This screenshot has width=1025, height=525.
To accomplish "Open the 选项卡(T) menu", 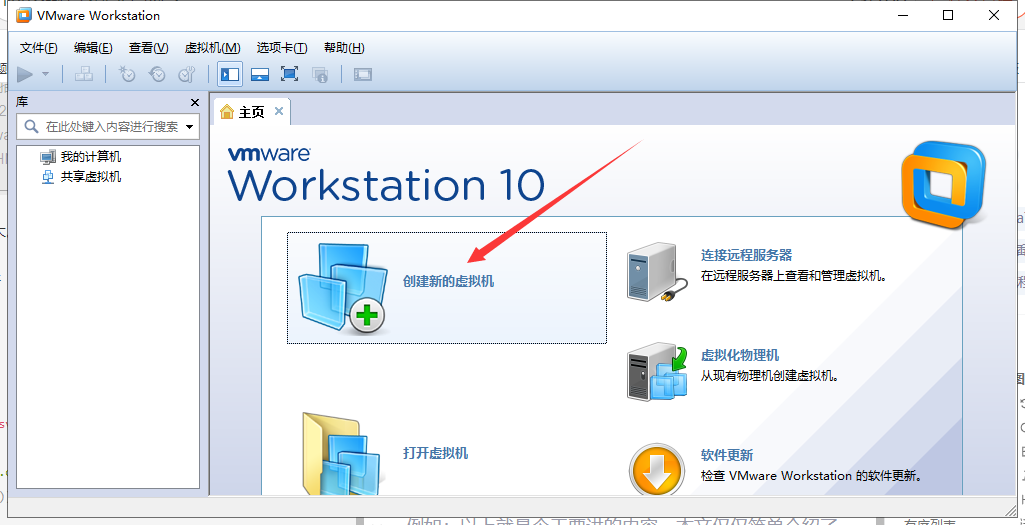I will click(x=282, y=48).
